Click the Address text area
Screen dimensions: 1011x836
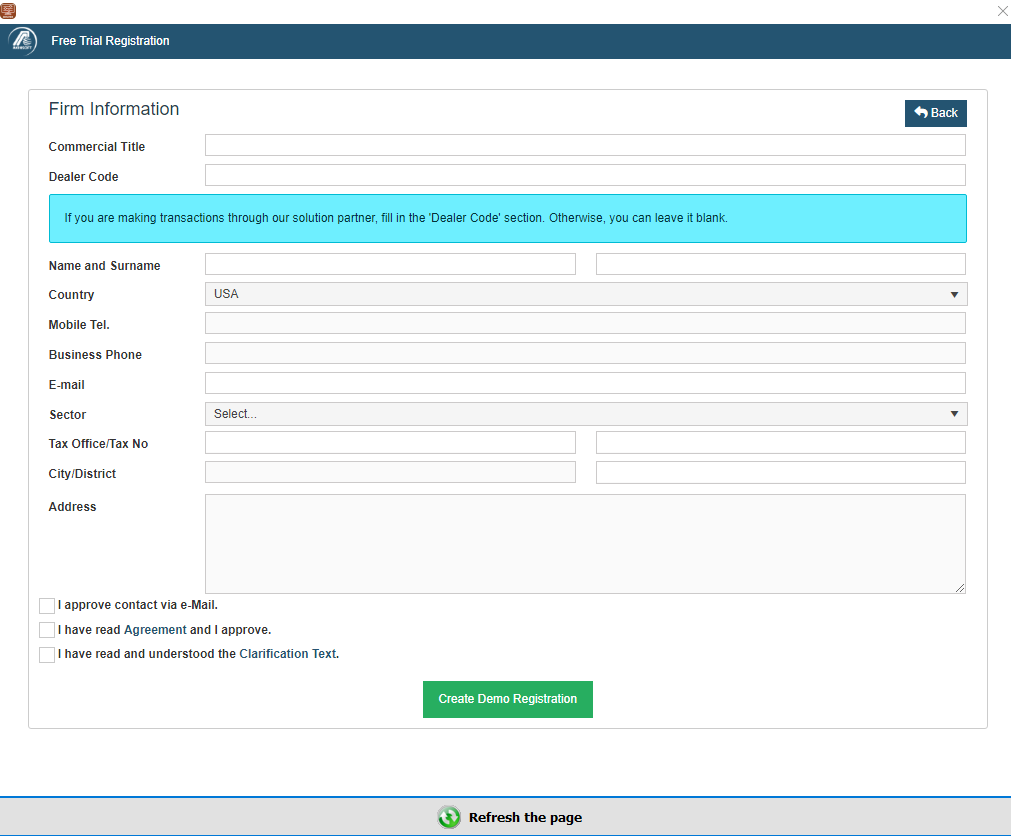[x=585, y=544]
